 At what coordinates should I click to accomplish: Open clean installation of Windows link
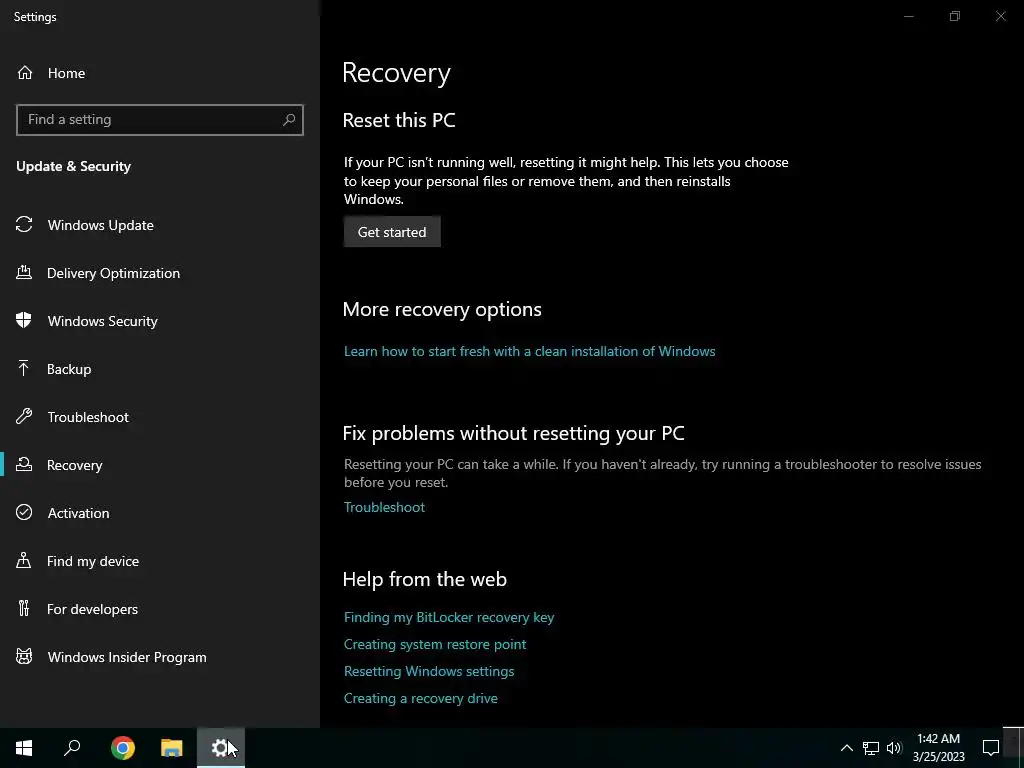(x=530, y=351)
